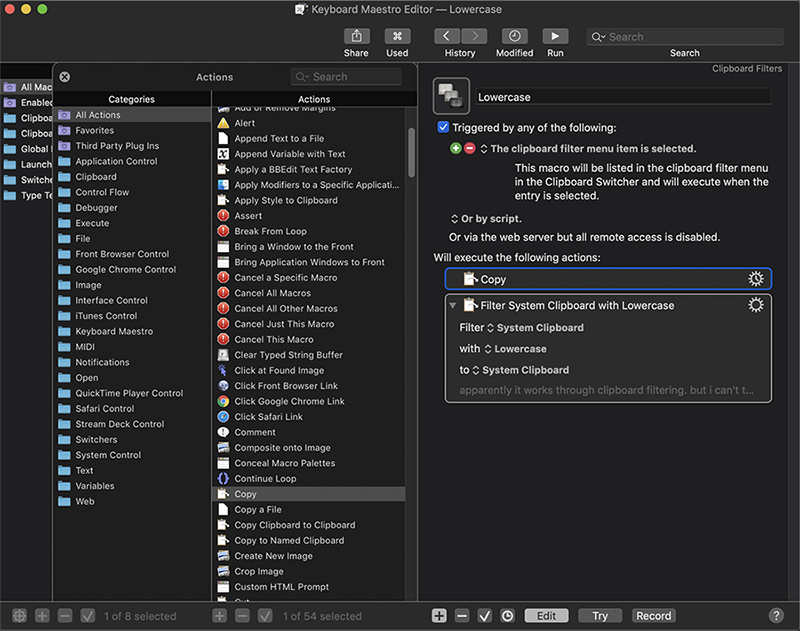
Task: Toggle enable for the selected action
Action: tap(485, 616)
